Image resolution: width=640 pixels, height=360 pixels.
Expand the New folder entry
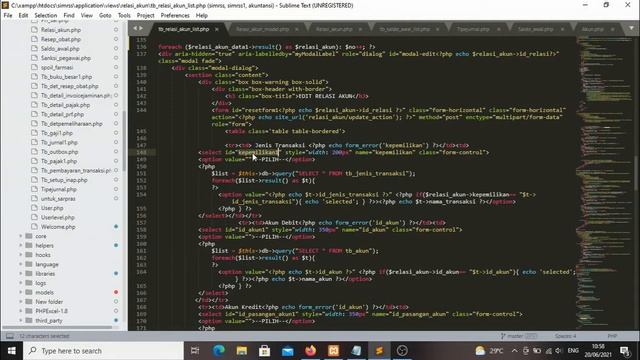[x=21, y=302]
